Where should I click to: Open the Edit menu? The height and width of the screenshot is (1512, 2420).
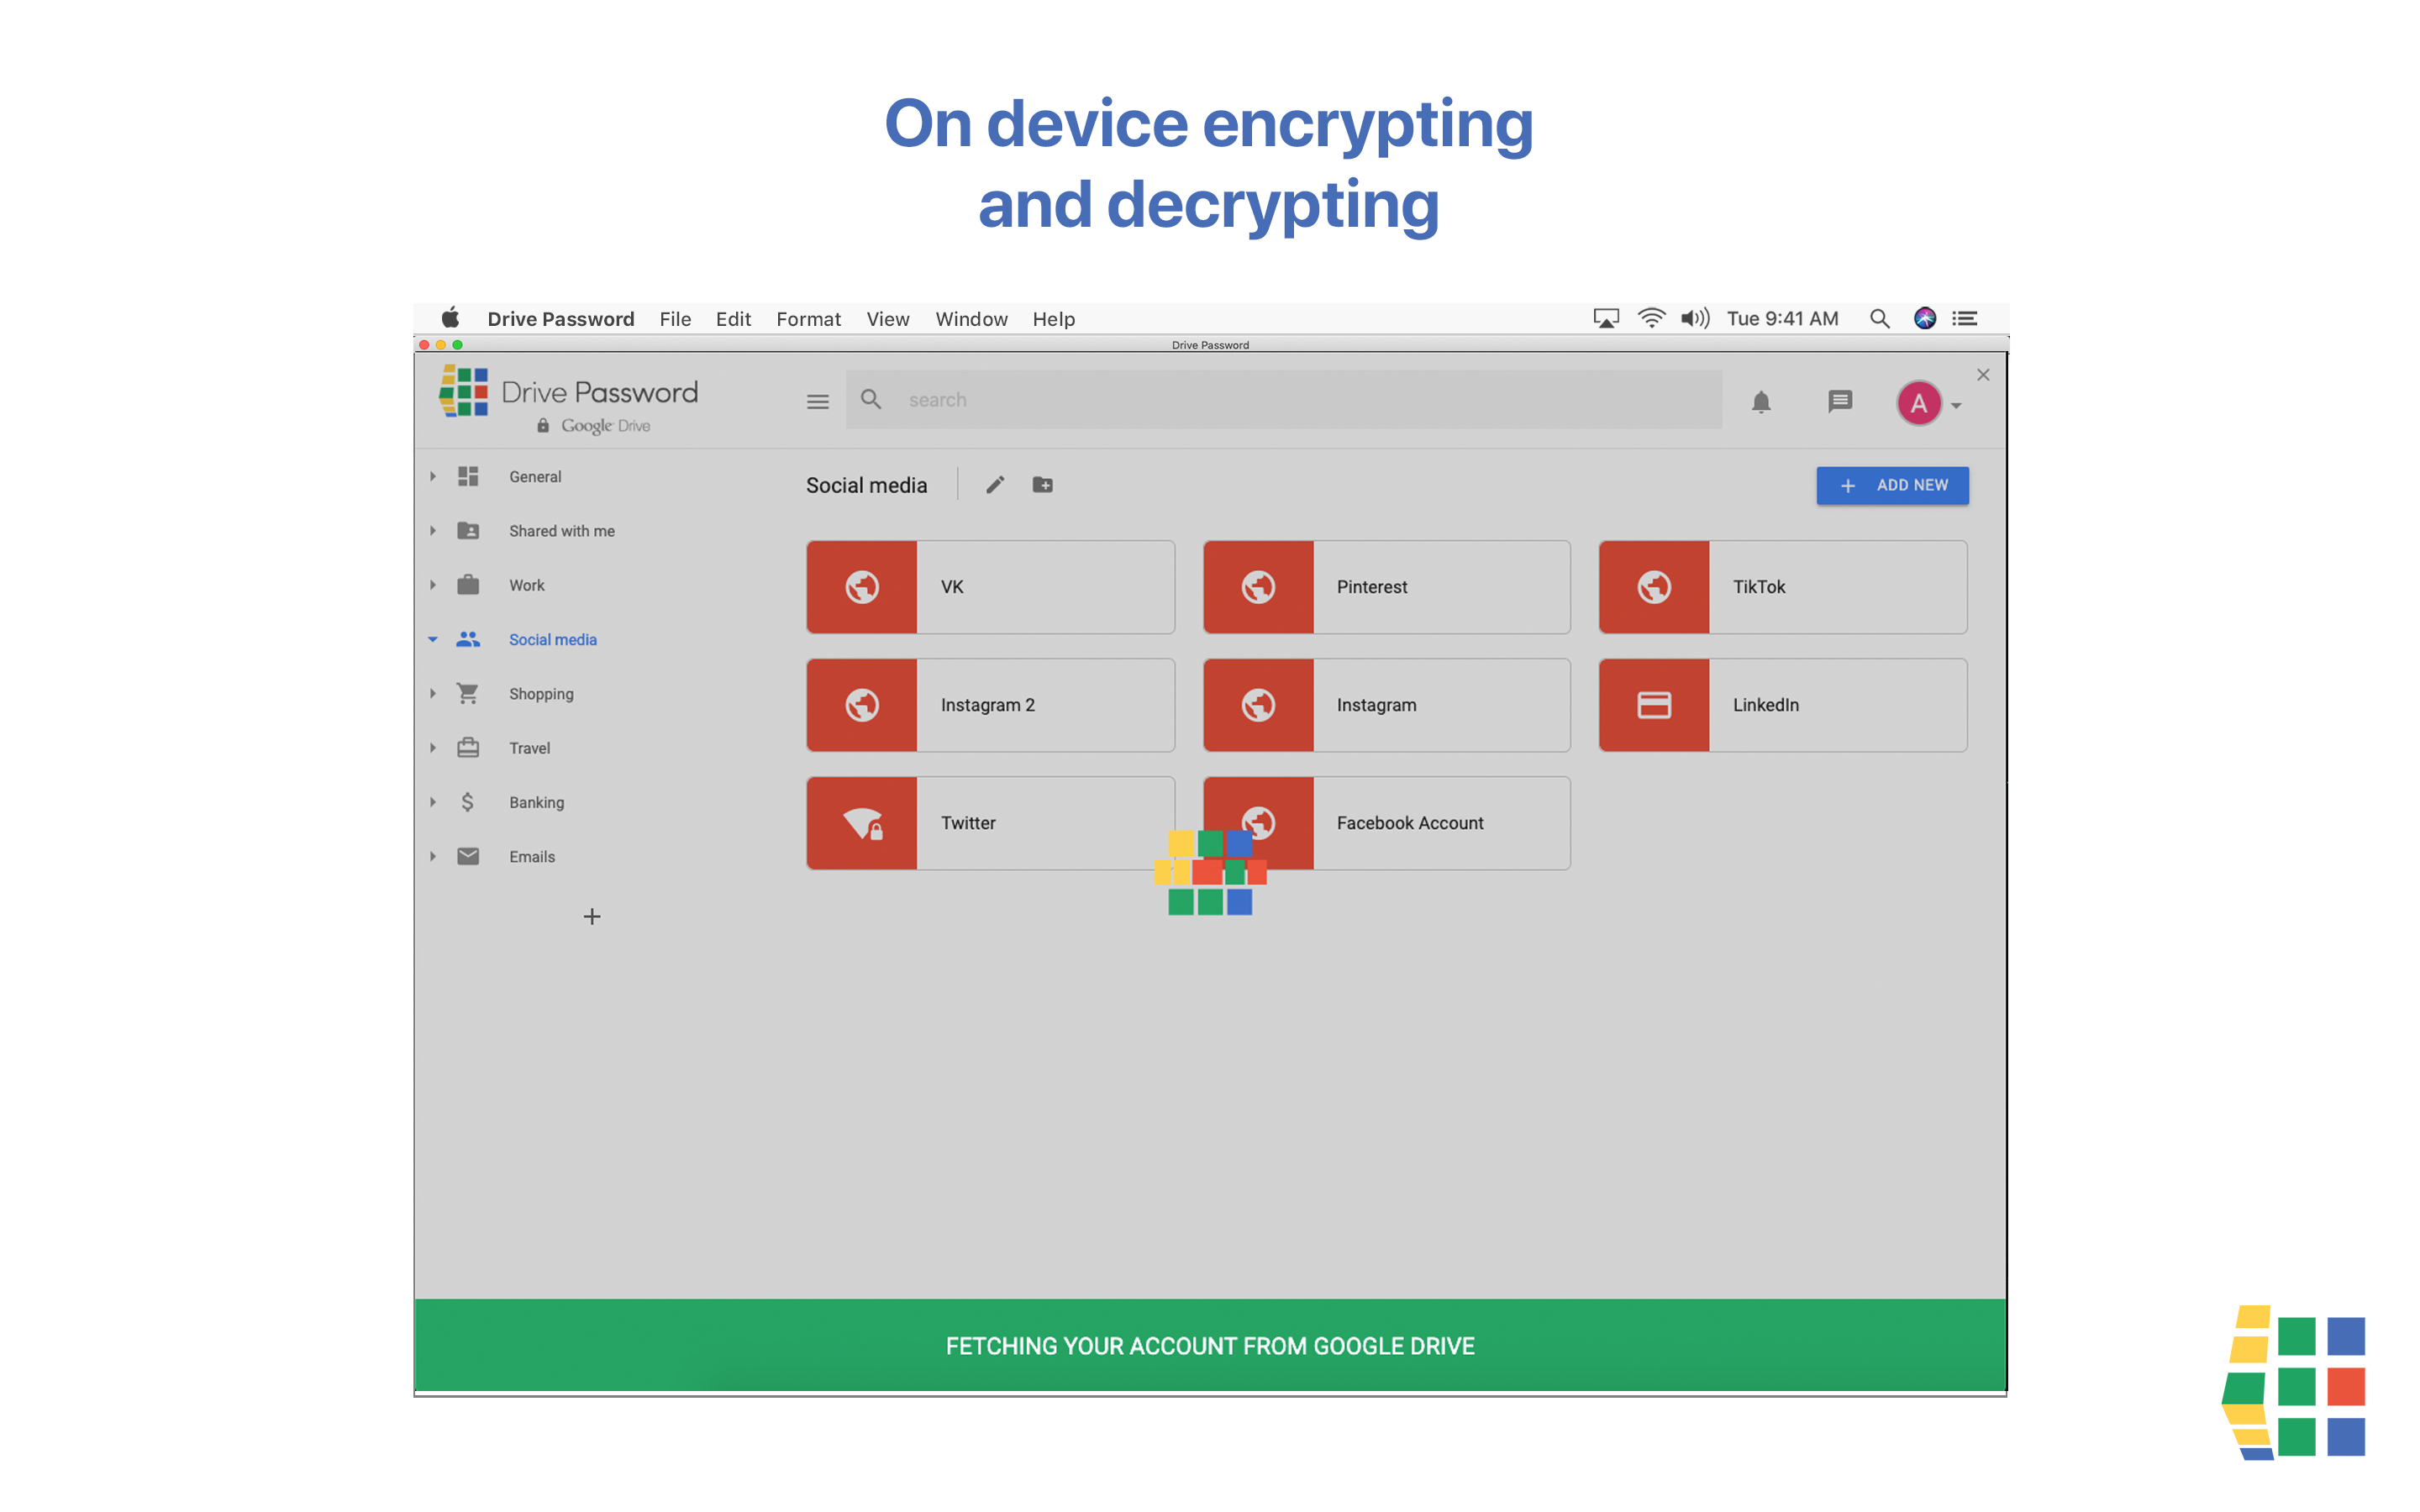[x=733, y=319]
